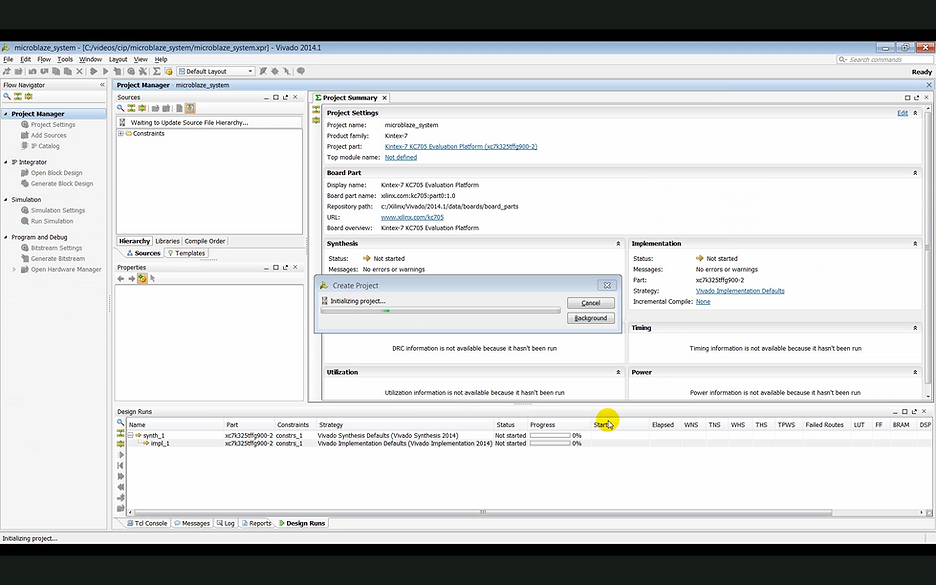Select the Compile Order tab

(x=205, y=241)
